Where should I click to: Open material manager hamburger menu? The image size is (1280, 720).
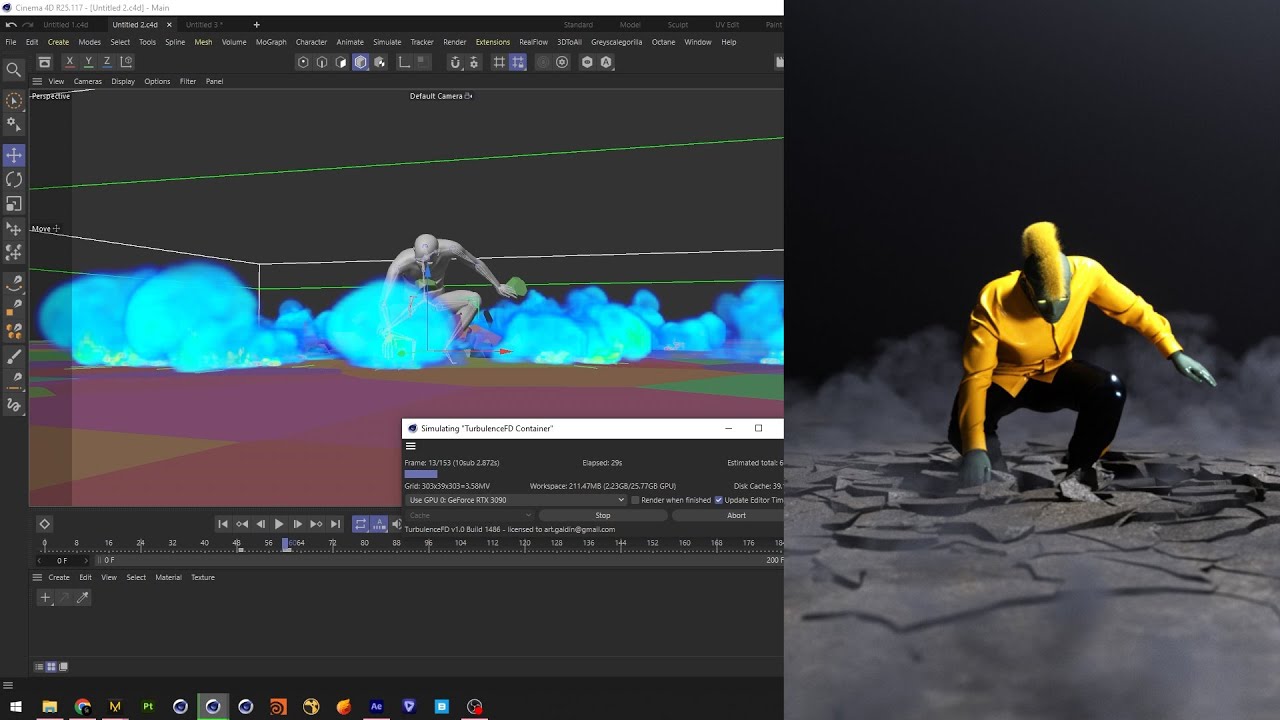pos(37,577)
